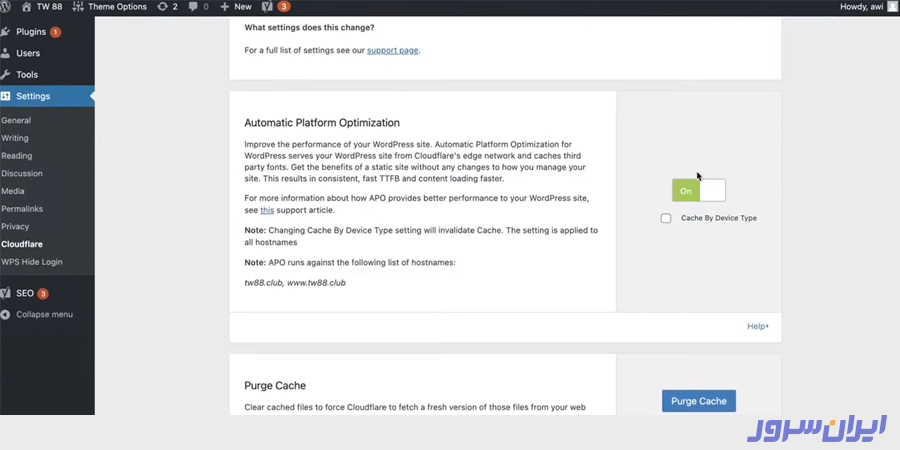Collapse the admin sidebar menu
The image size is (900, 450).
(x=44, y=315)
